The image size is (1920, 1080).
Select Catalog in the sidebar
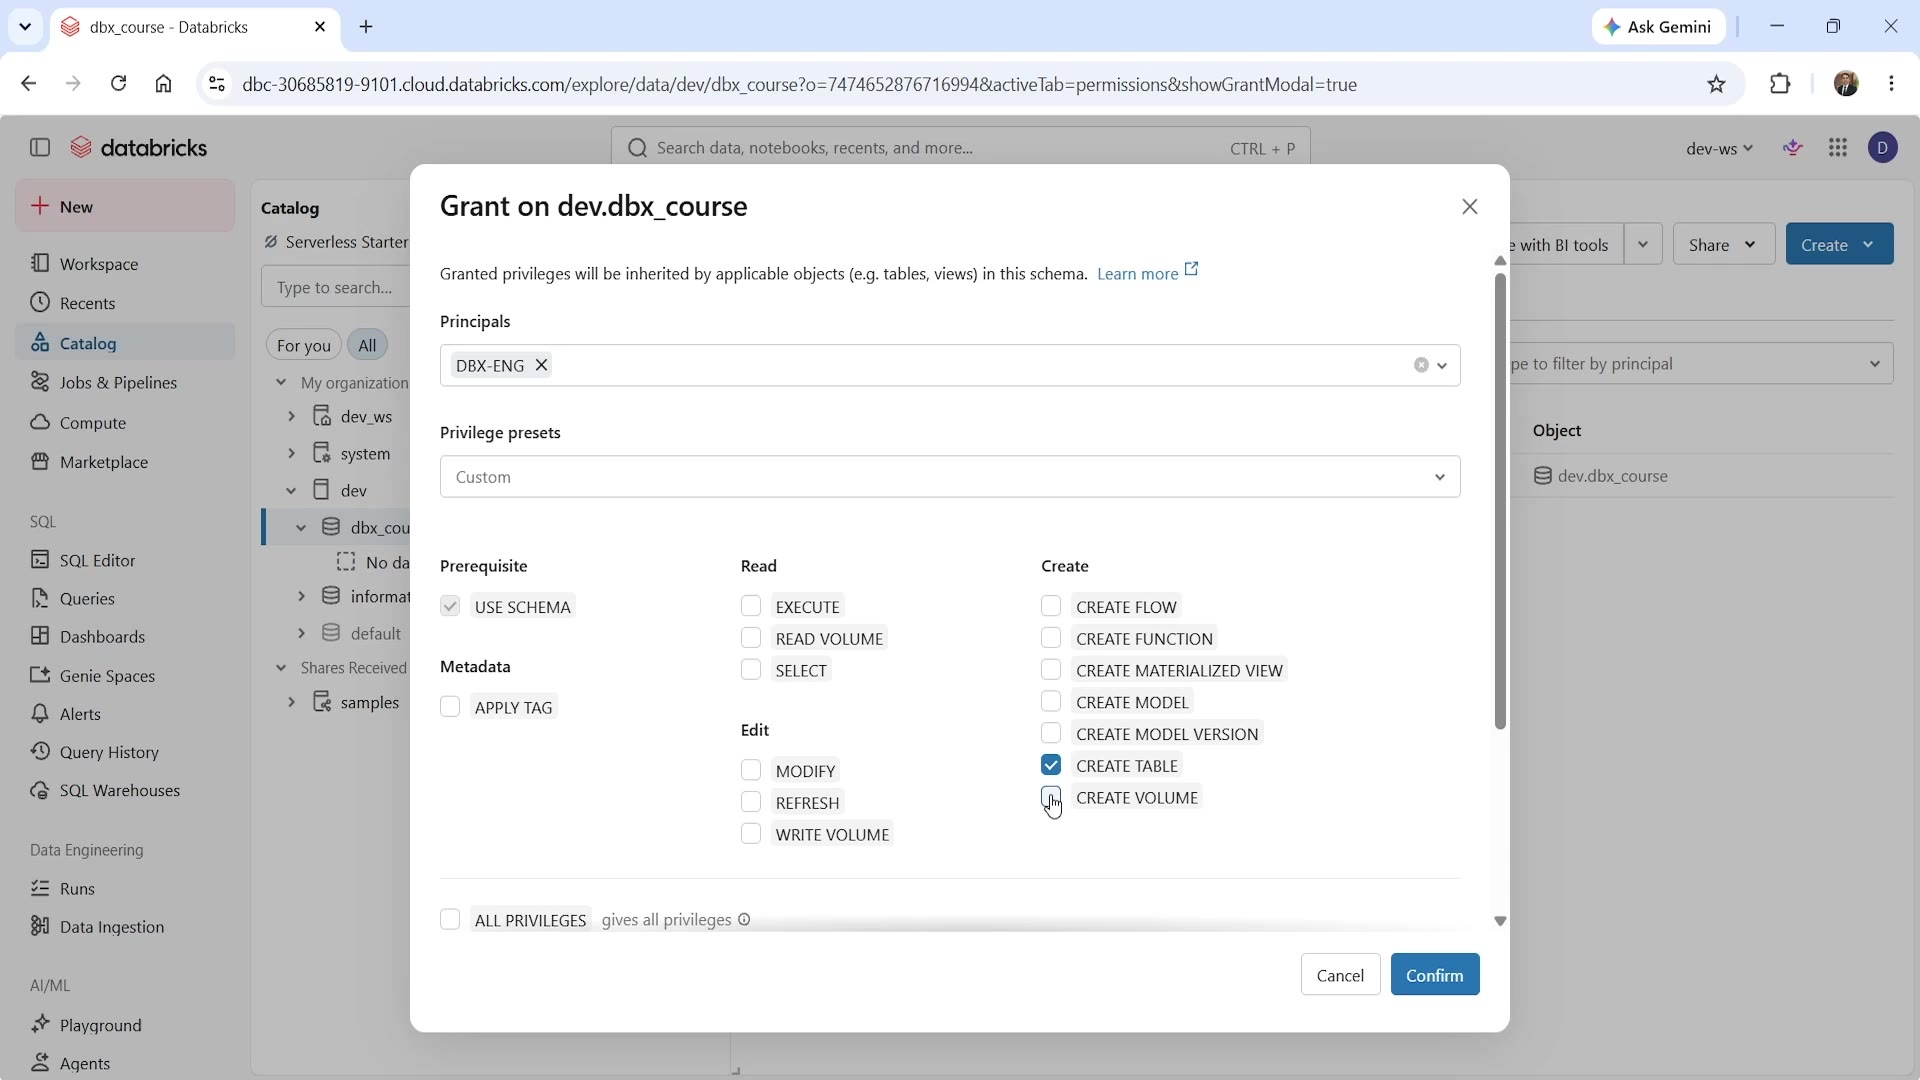125,343
